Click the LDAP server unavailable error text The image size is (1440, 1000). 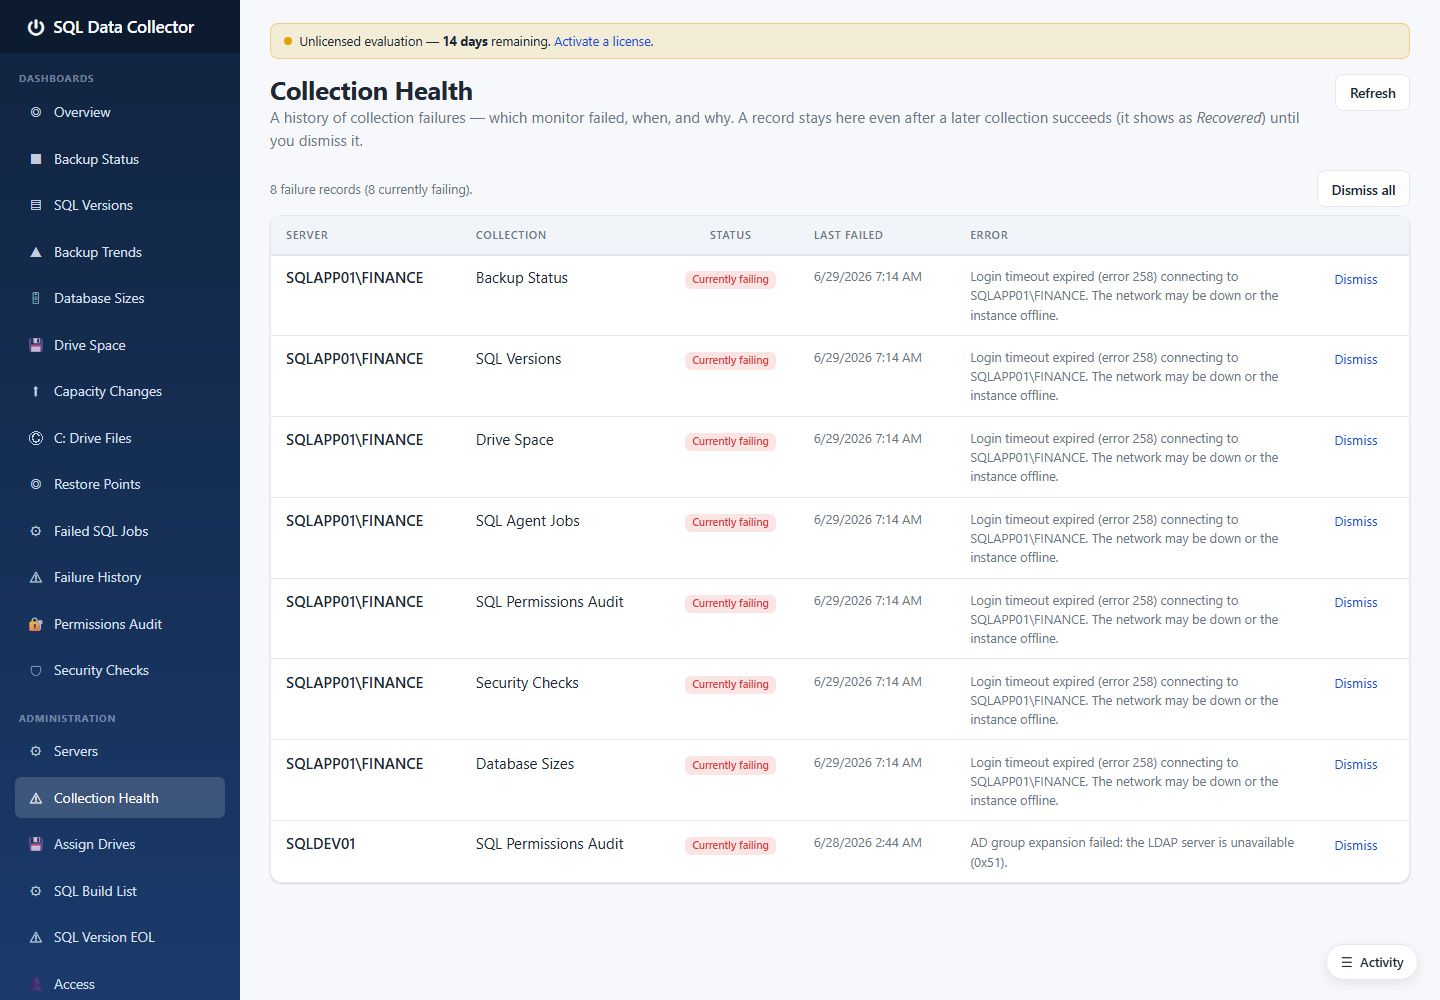point(1132,852)
